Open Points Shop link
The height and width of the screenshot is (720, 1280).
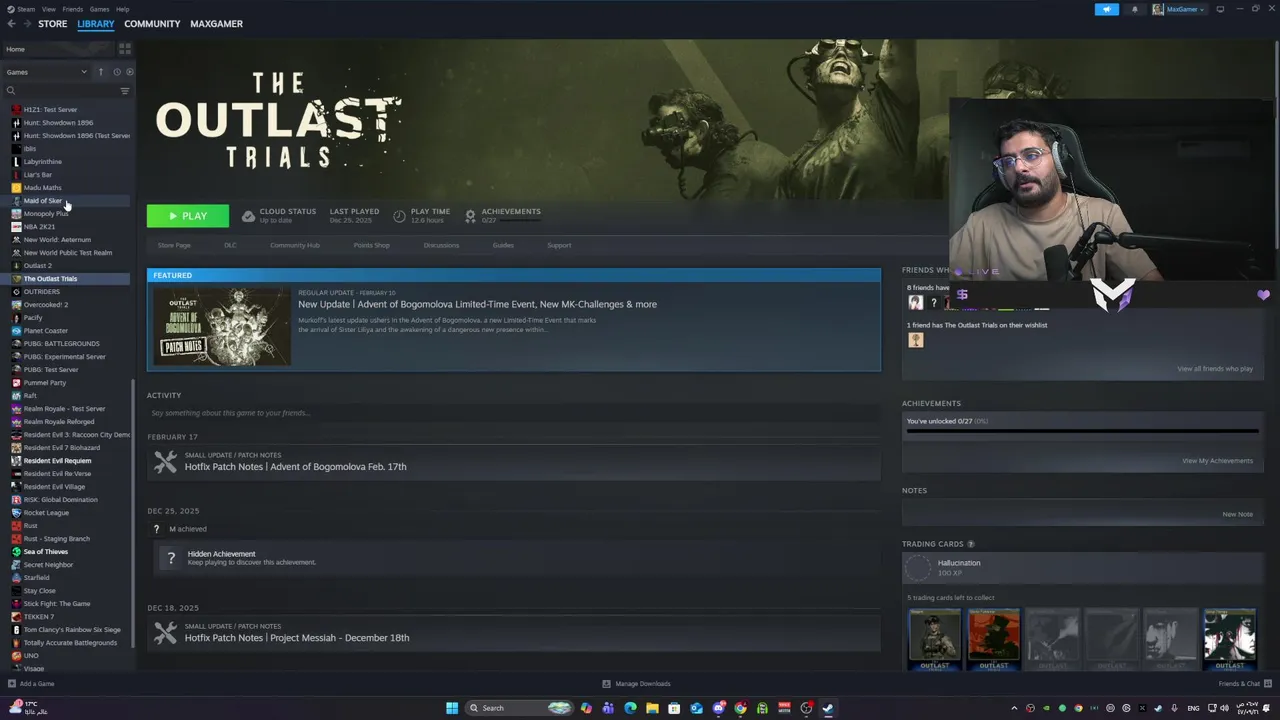pyautogui.click(x=371, y=245)
